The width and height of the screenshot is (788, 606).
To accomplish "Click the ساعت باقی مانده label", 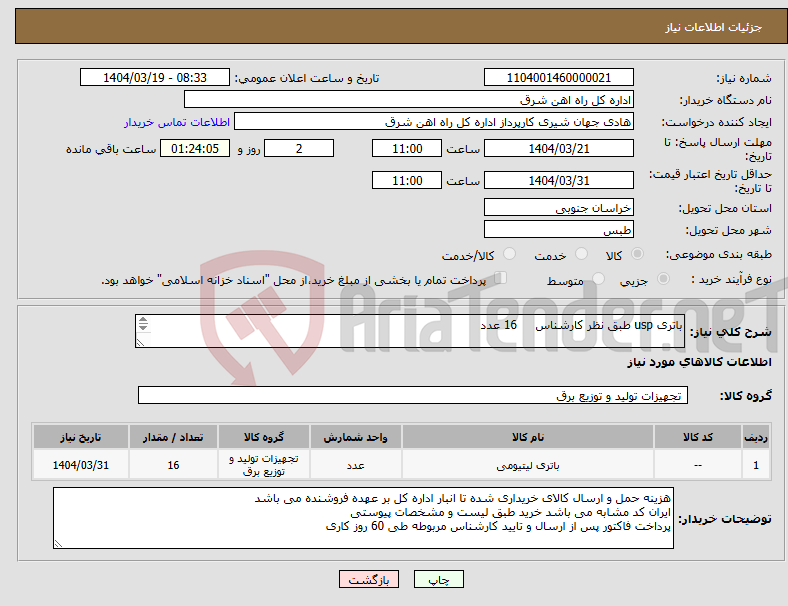I will point(111,149).
